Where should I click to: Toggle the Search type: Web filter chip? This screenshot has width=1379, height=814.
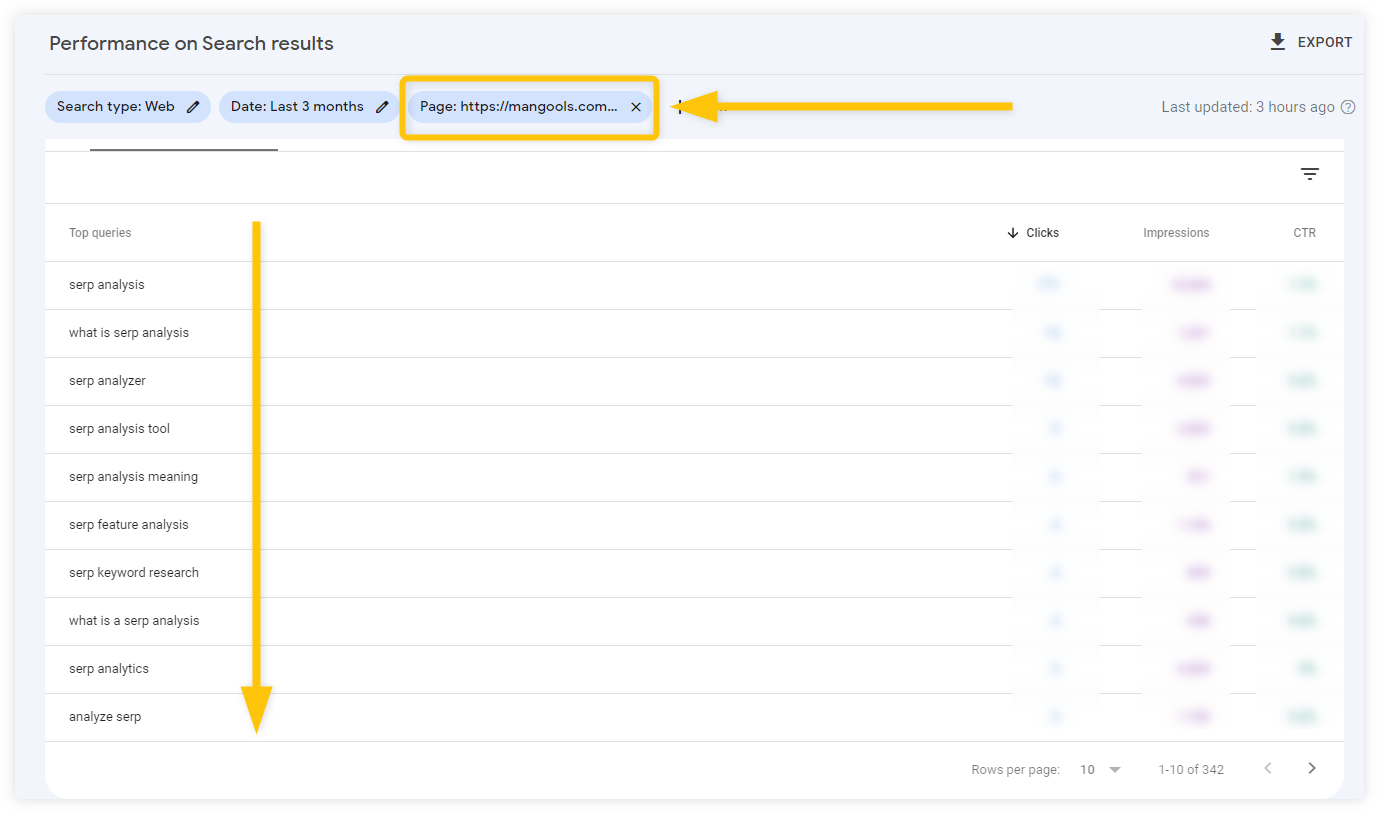coord(127,106)
